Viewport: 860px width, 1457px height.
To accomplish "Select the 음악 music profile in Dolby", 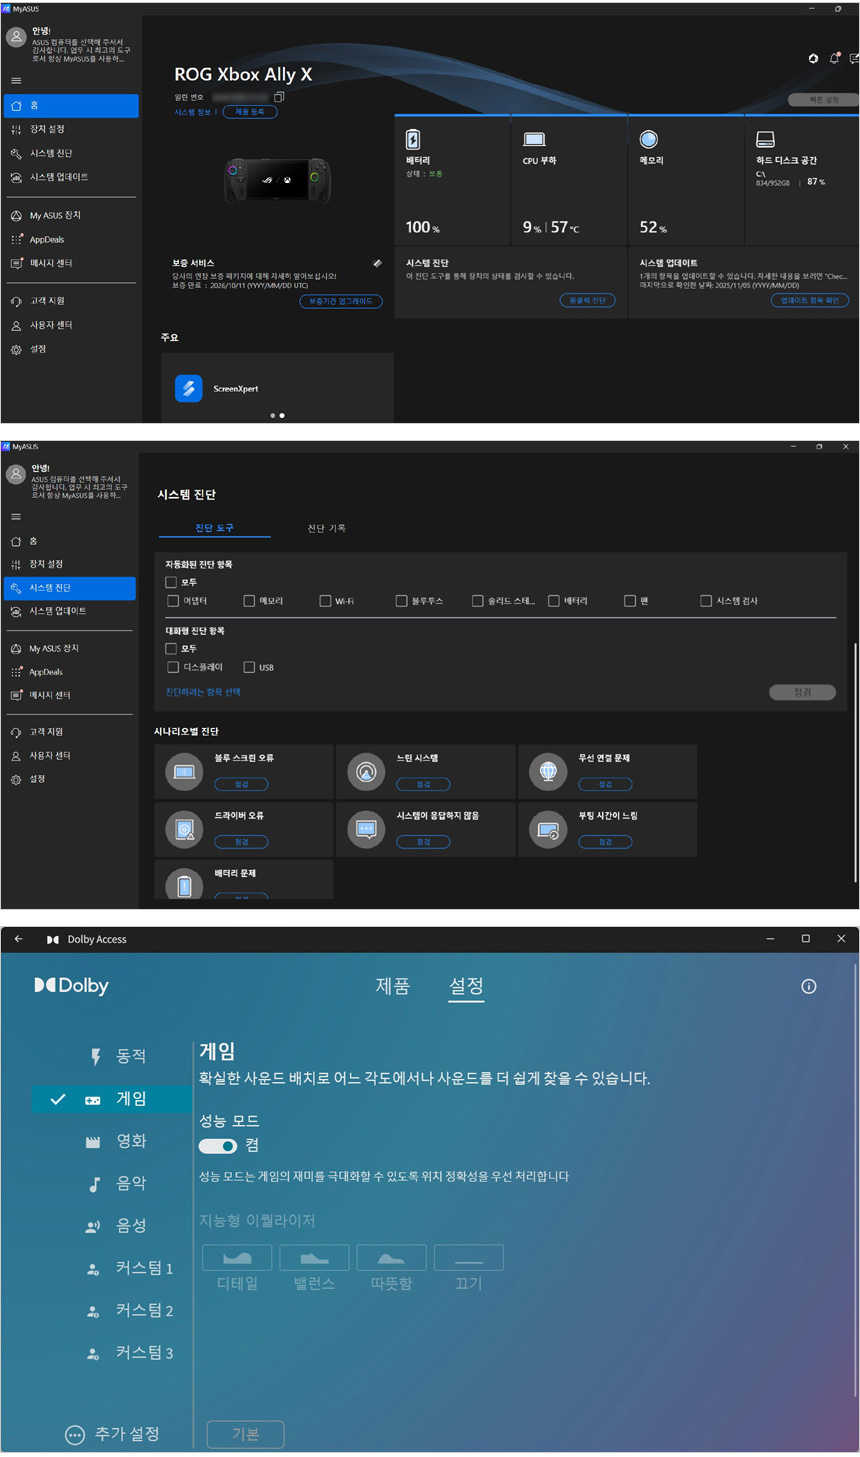I will coord(131,1183).
